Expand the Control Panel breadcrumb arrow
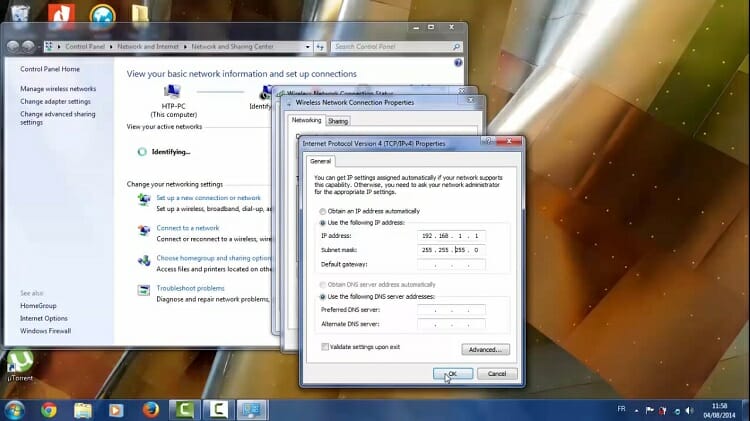Viewport: 750px width, 421px height. pos(110,46)
